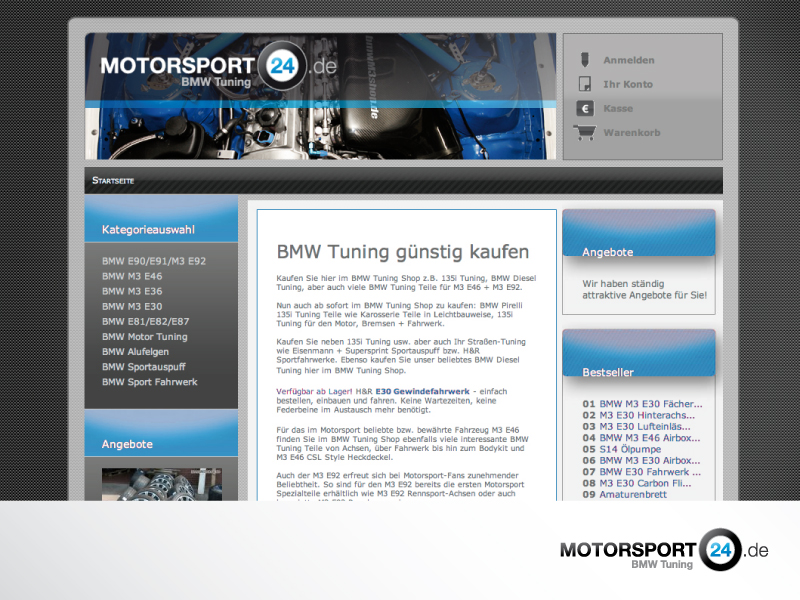Open the Anmelden link
800x600 pixels.
pyautogui.click(x=629, y=60)
